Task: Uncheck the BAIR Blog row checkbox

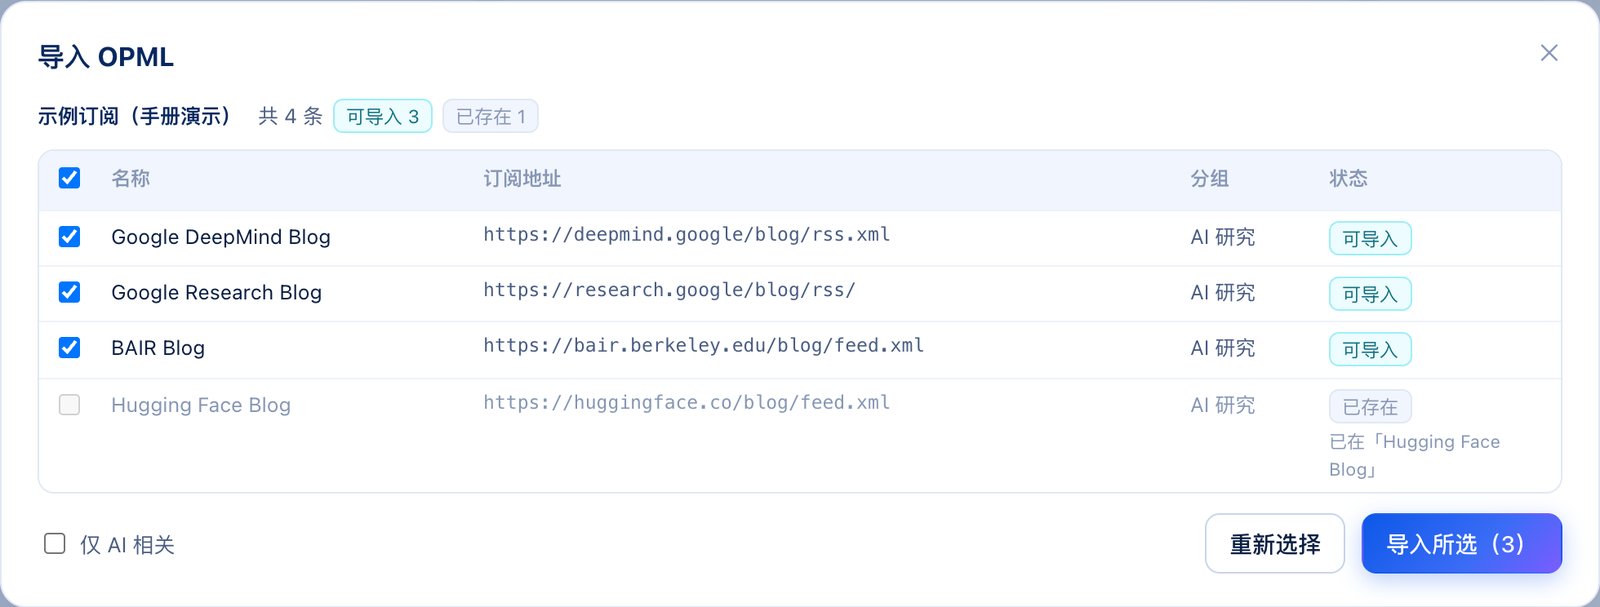Action: coord(69,348)
